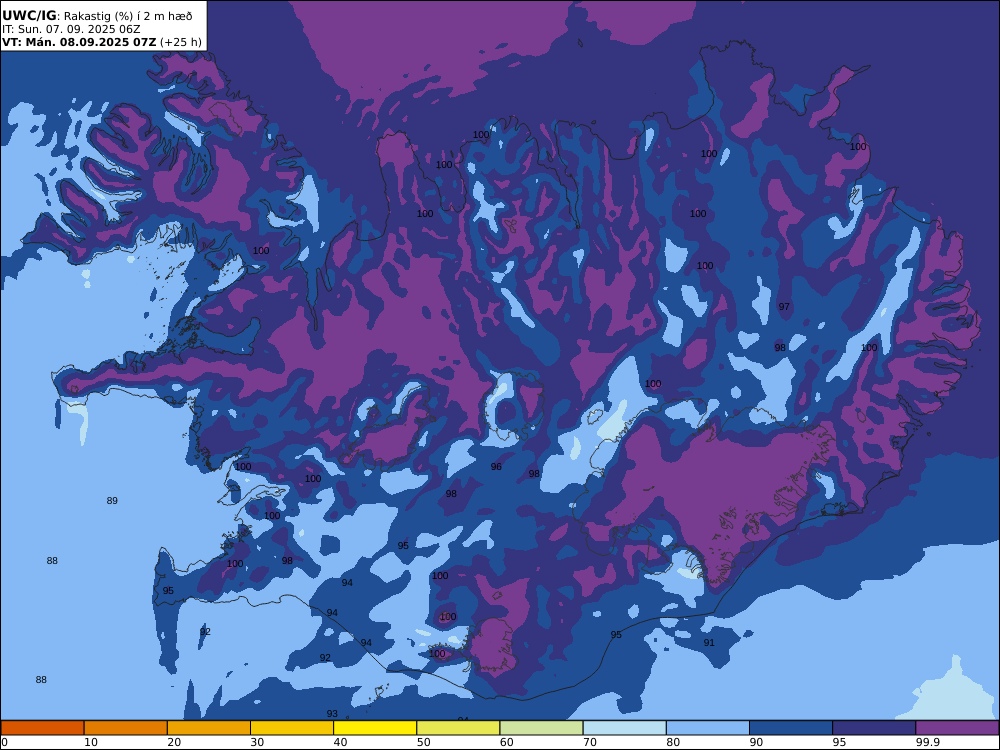The width and height of the screenshot is (1000, 750).
Task: Select the 80–90 light blue legend swatch
Action: pos(708,728)
